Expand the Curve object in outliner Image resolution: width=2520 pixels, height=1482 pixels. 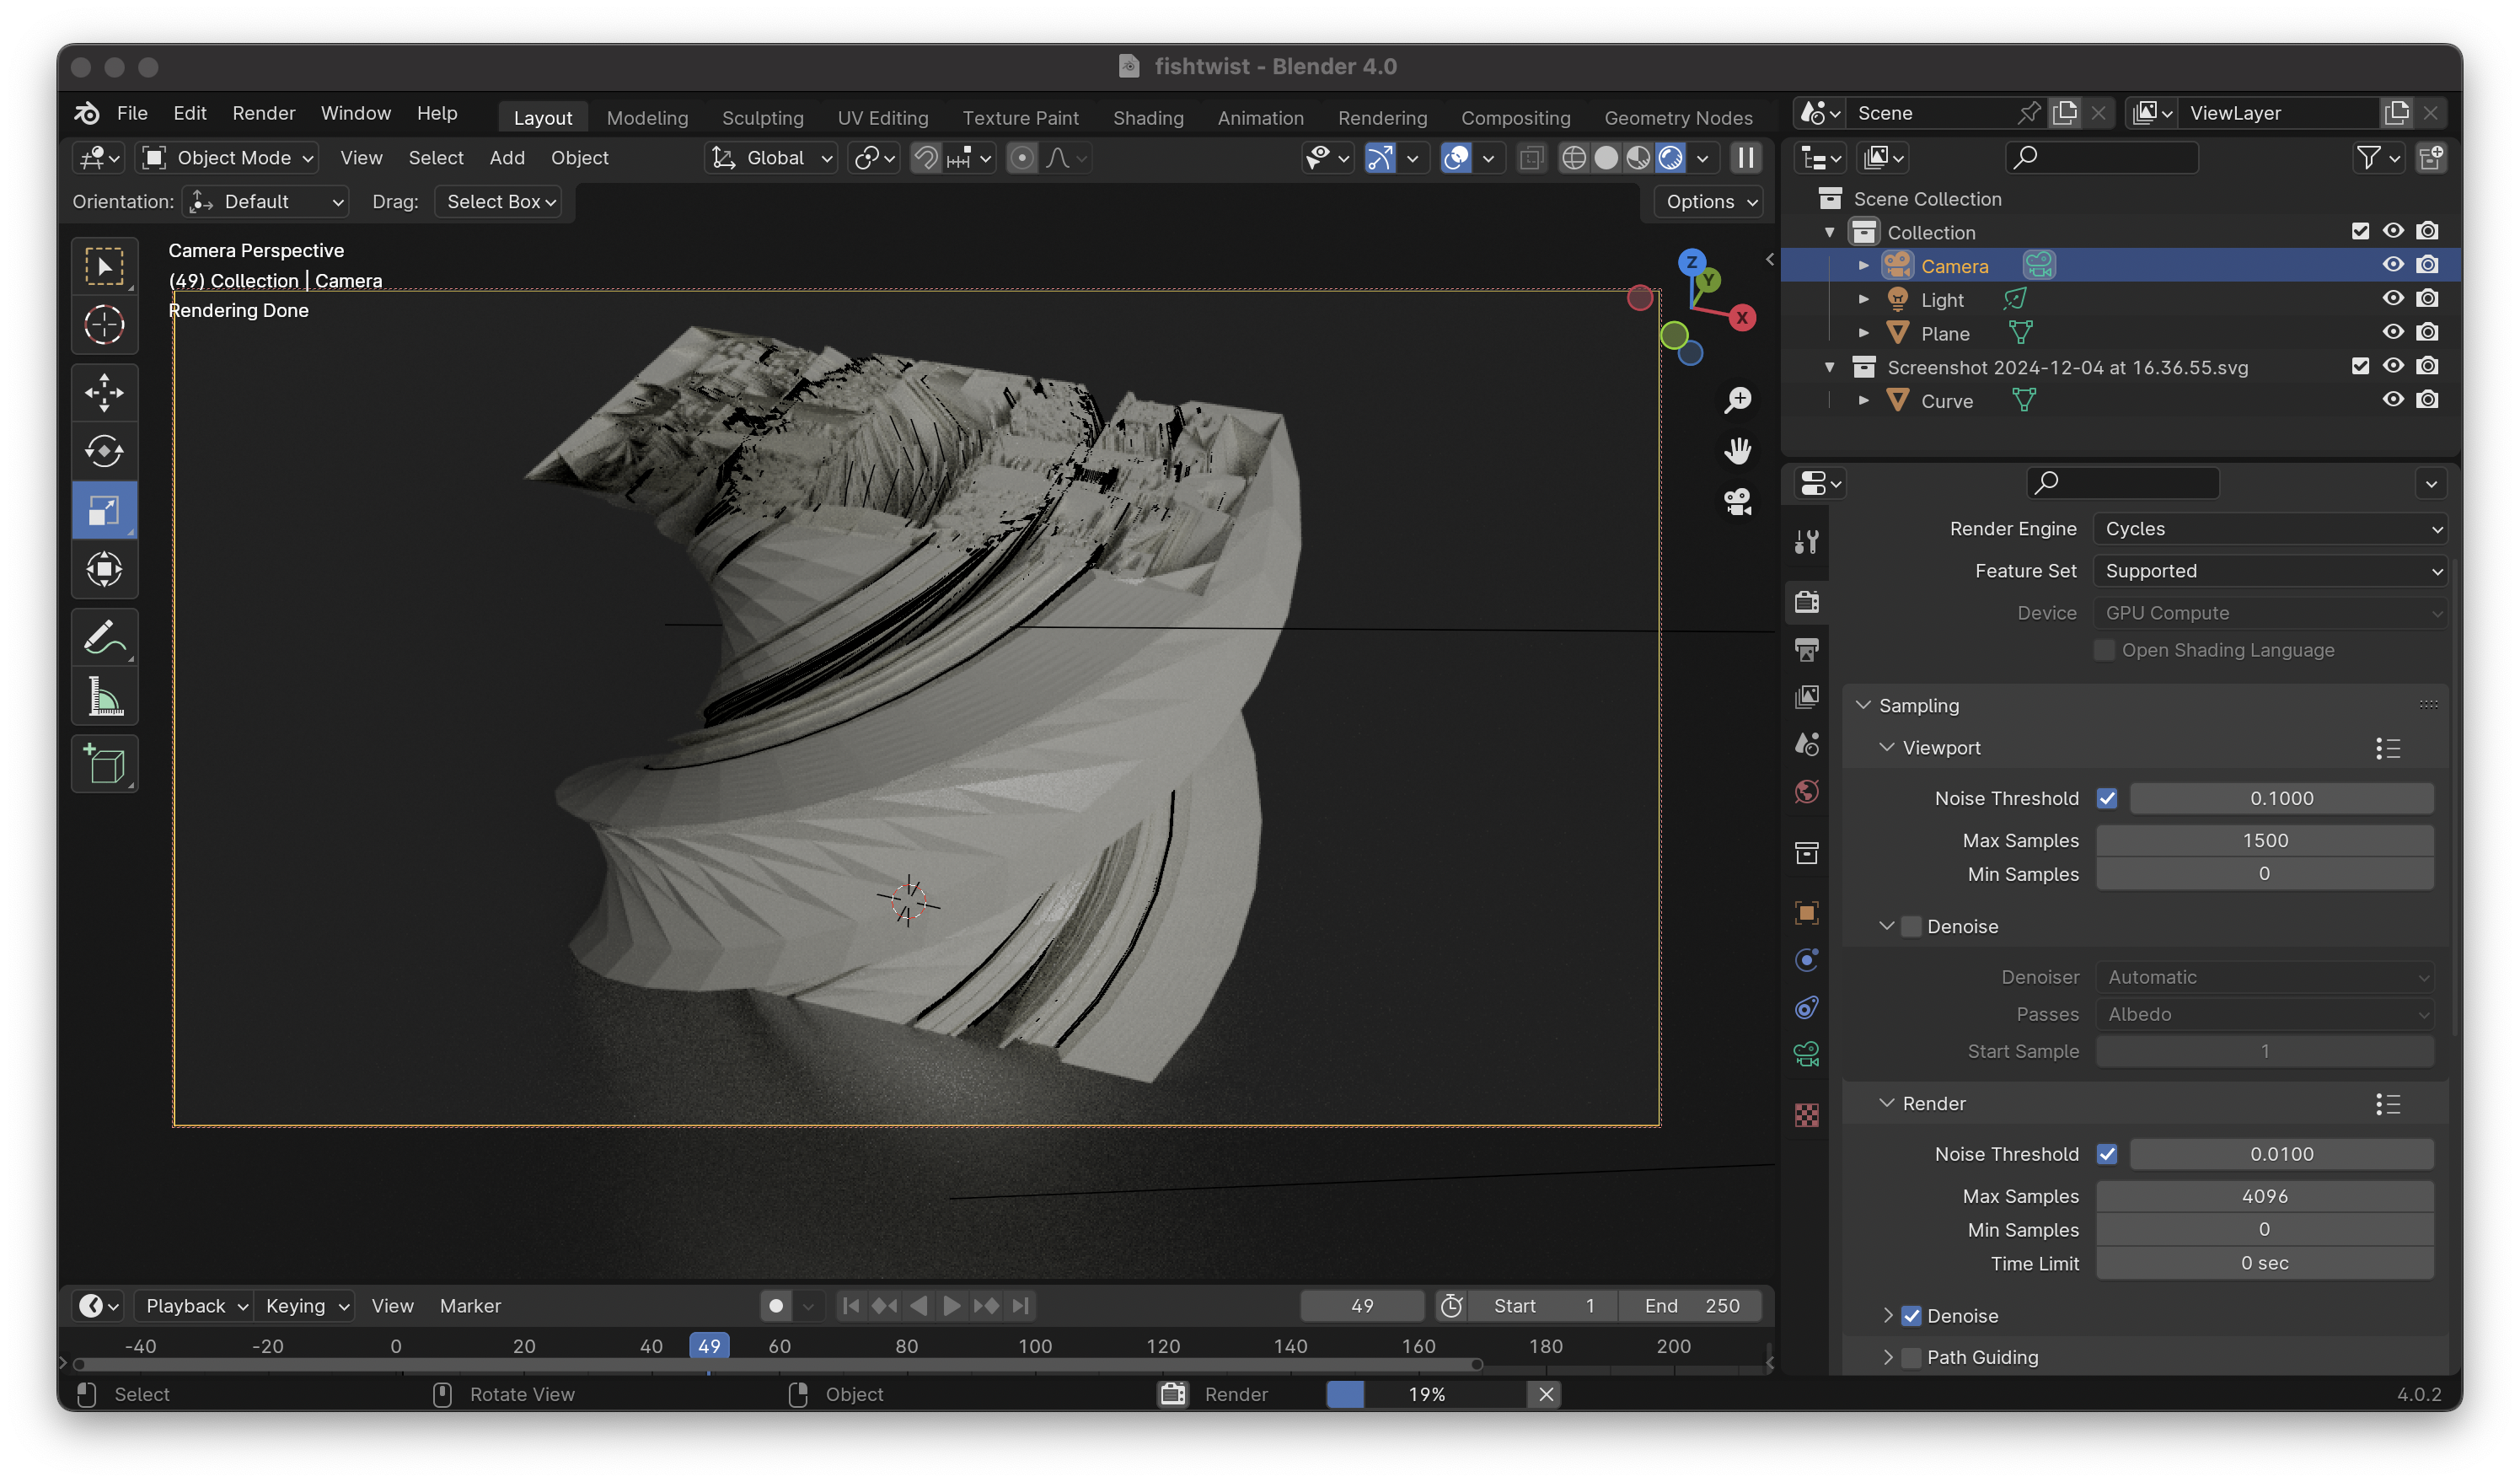tap(1863, 401)
